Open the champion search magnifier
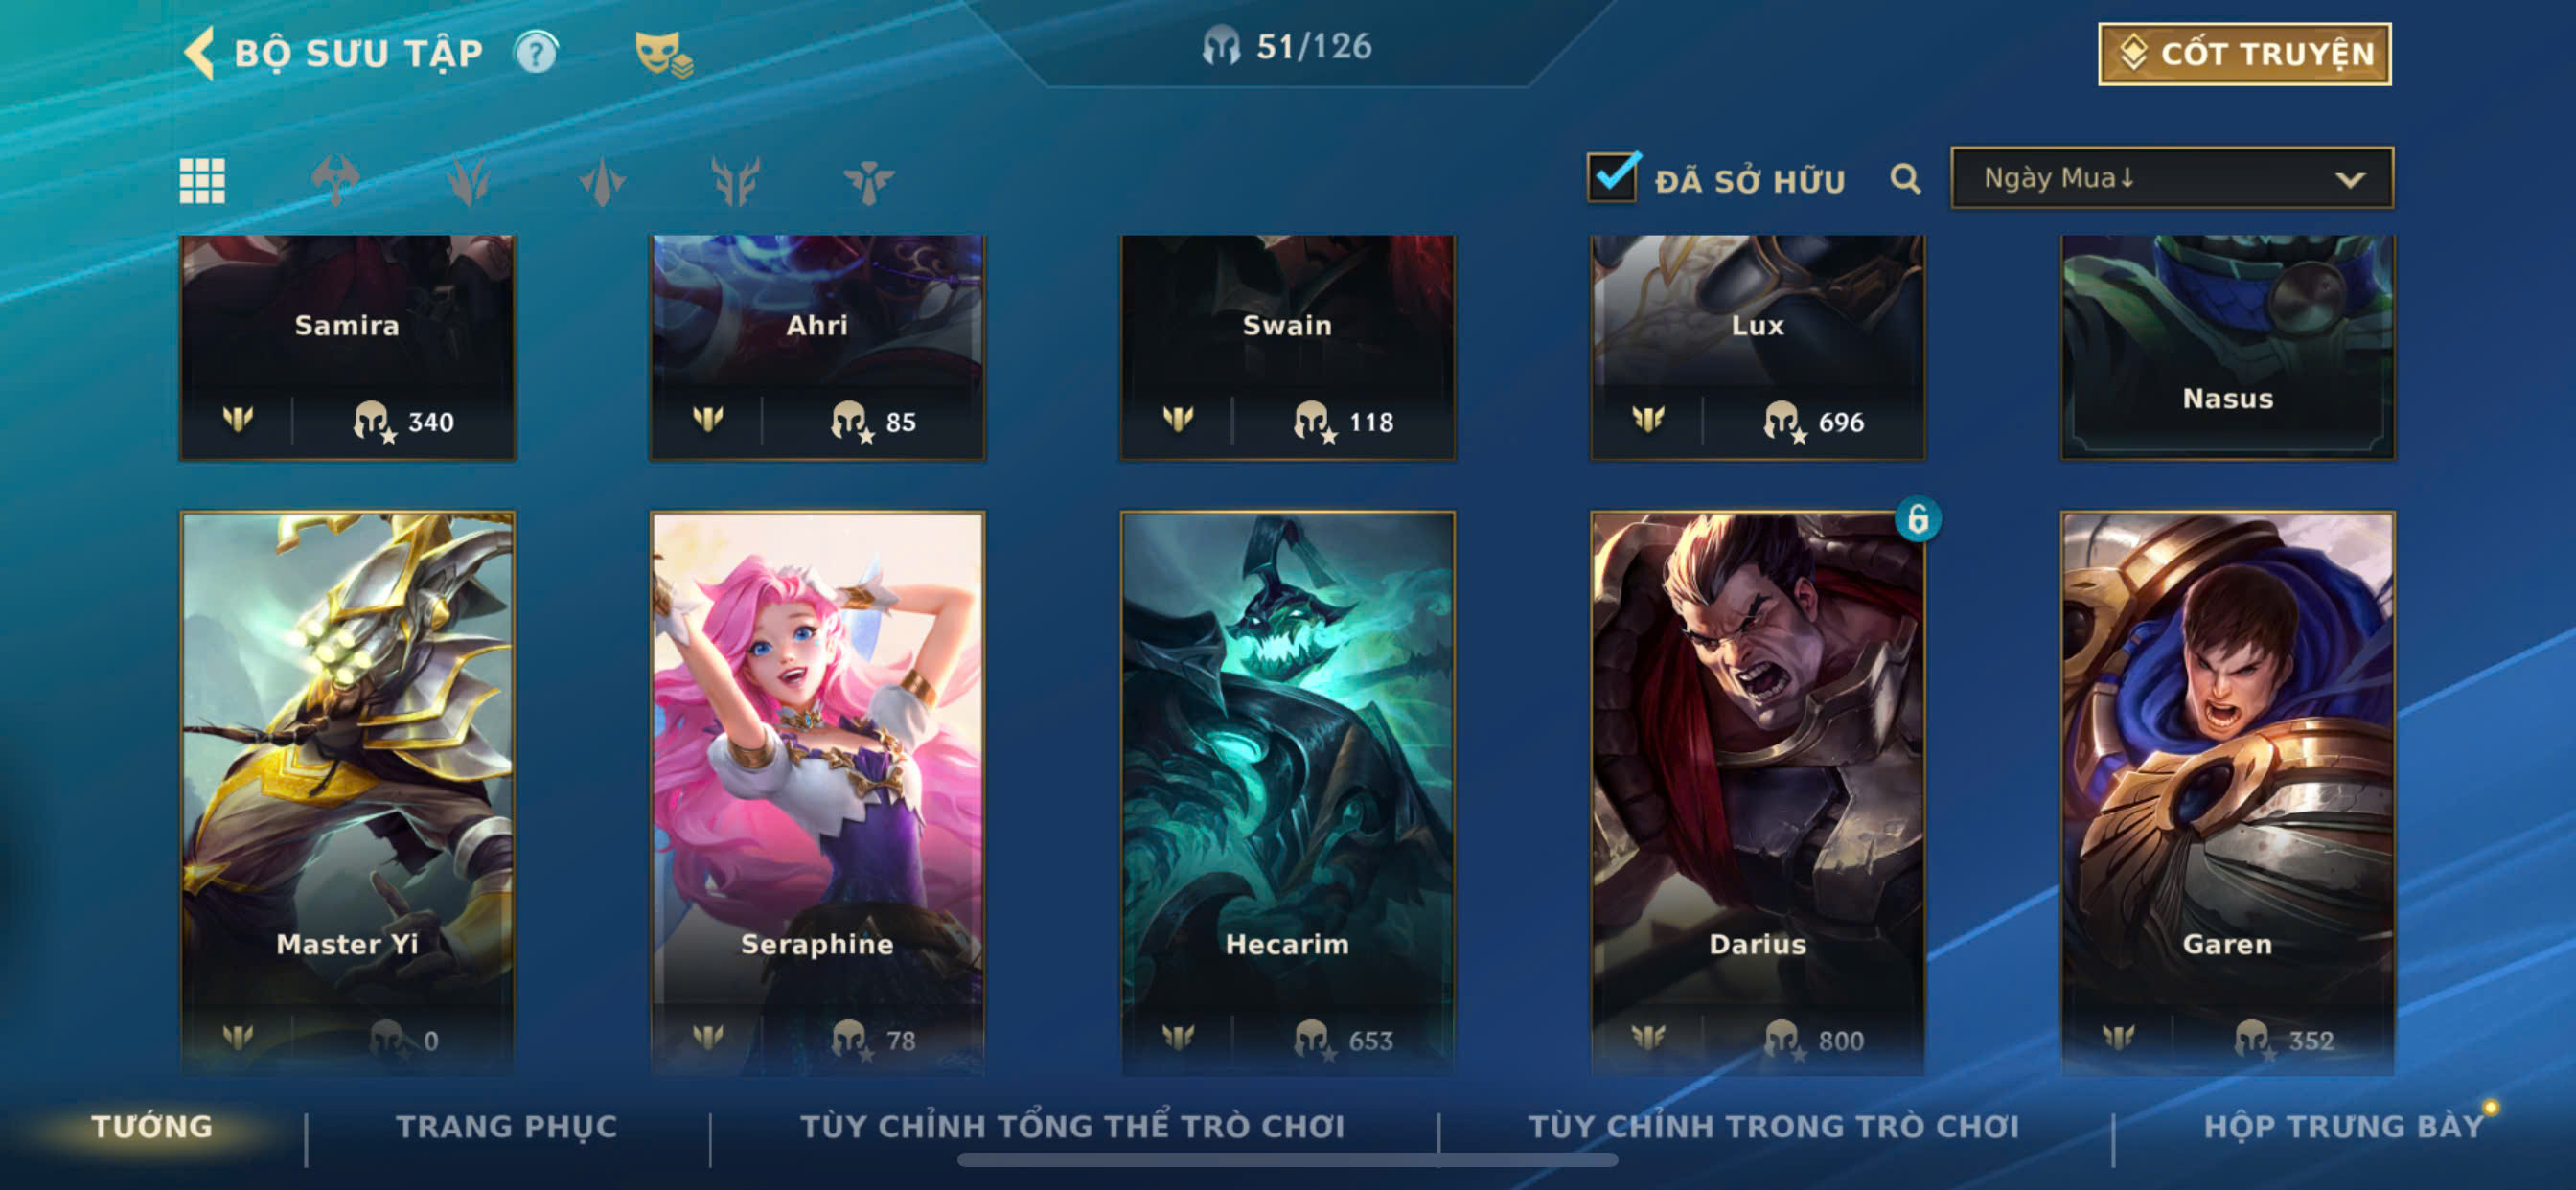Screen dimensions: 2576x1190 click(1905, 179)
